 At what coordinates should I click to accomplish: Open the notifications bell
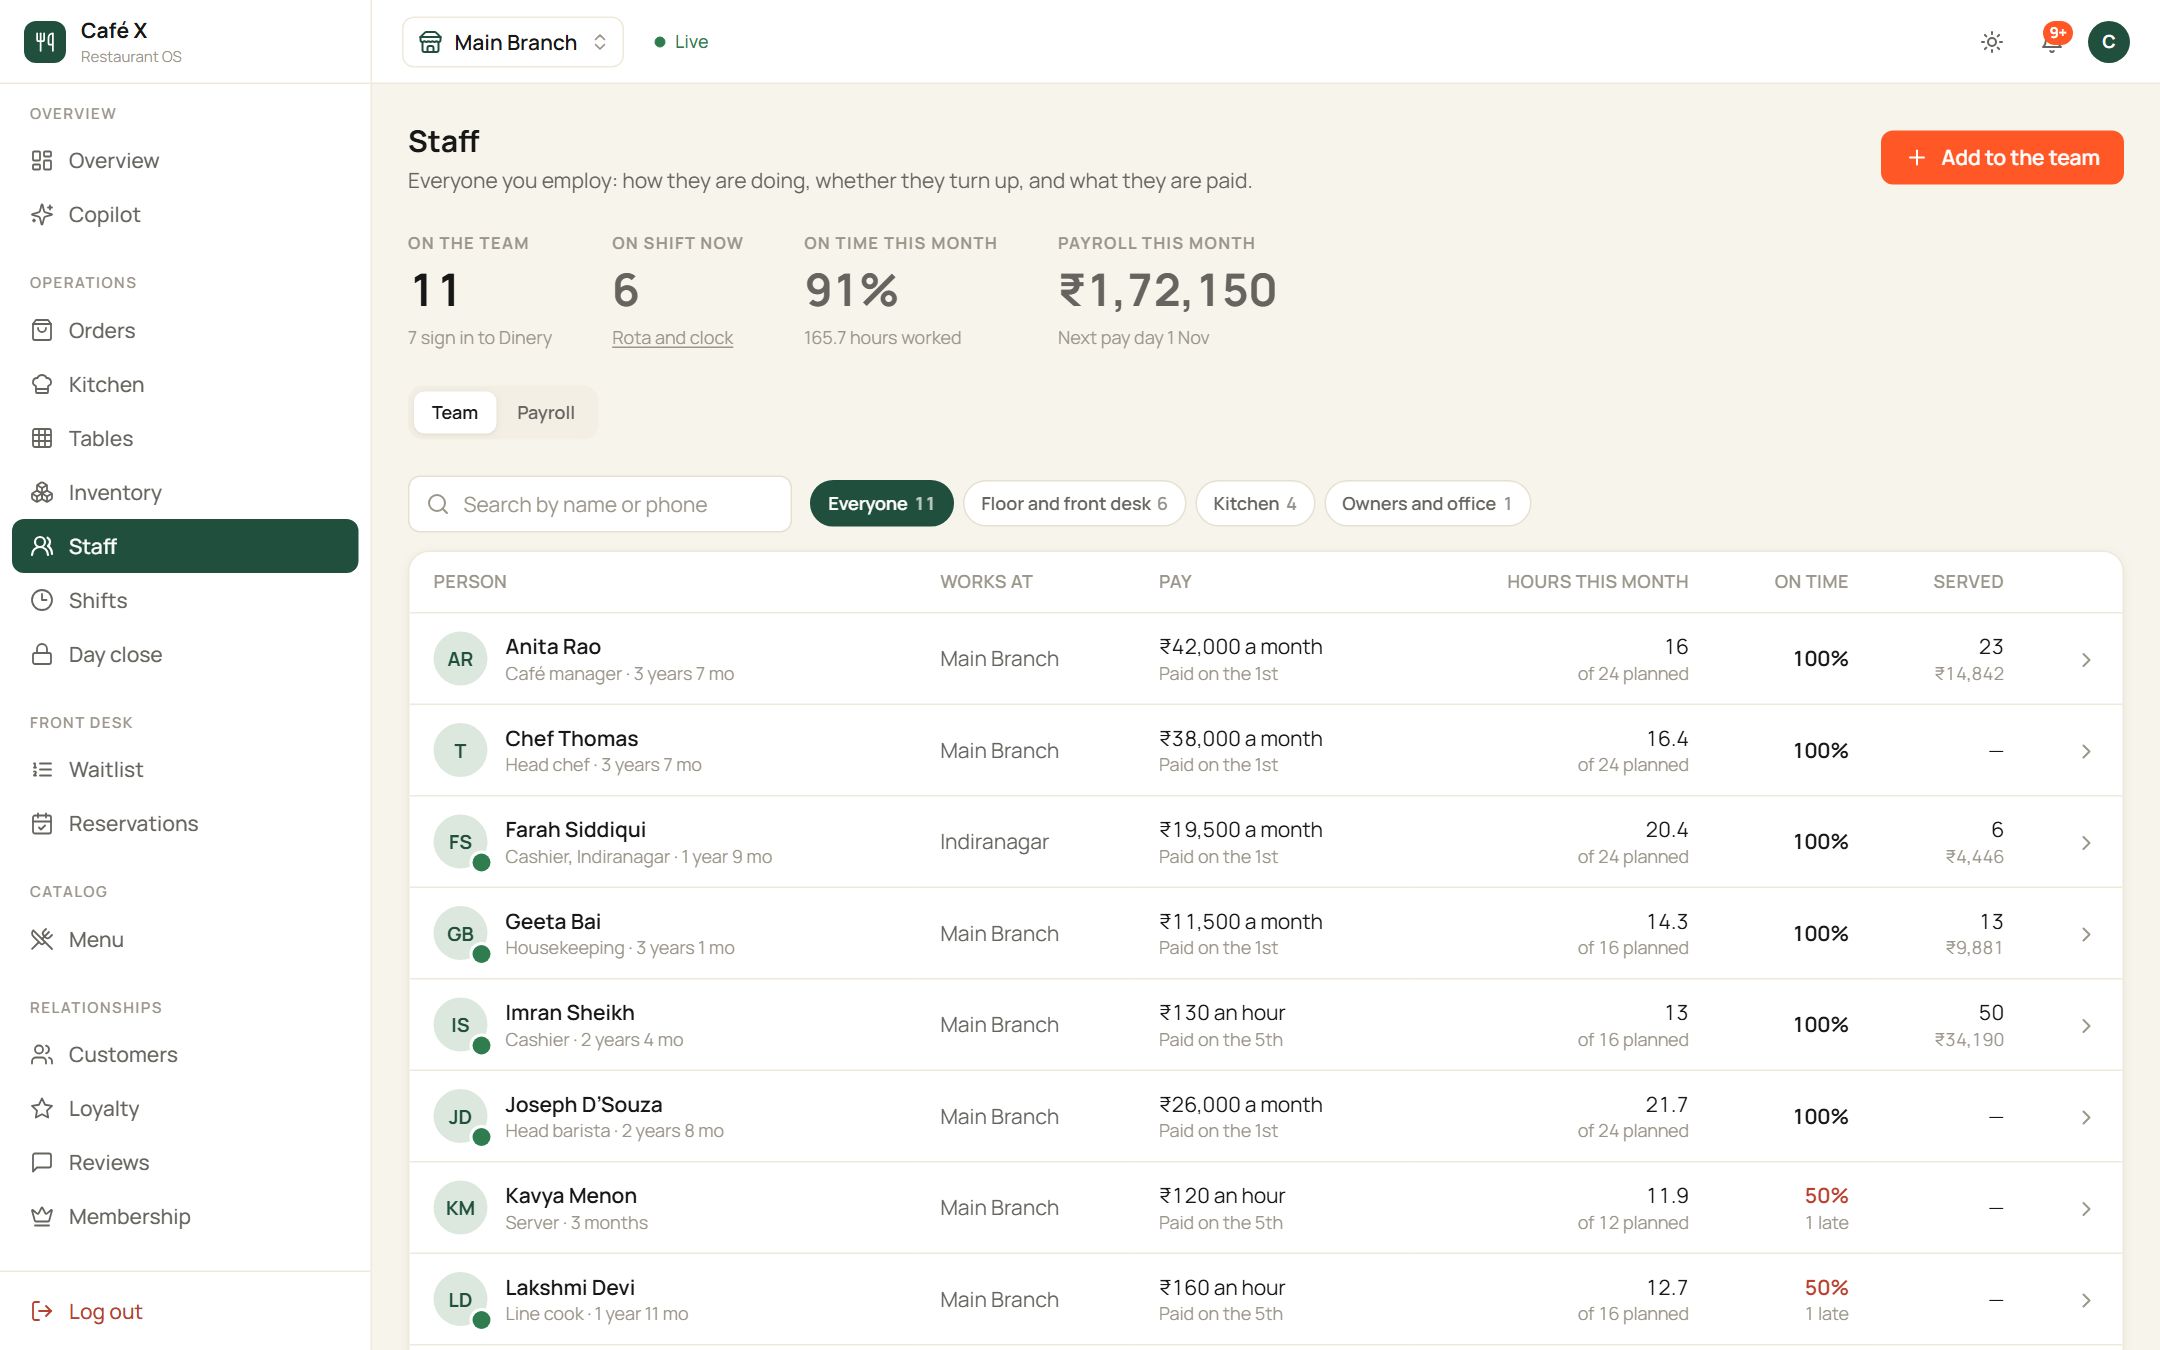click(2051, 42)
